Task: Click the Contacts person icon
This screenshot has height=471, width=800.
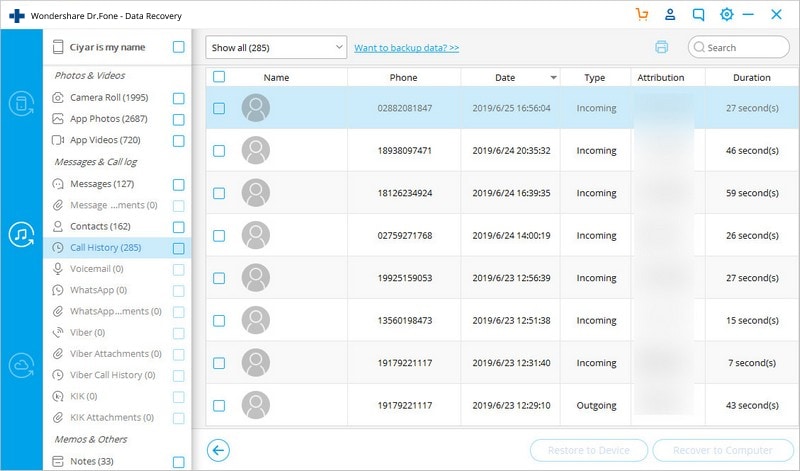Action: click(x=58, y=226)
